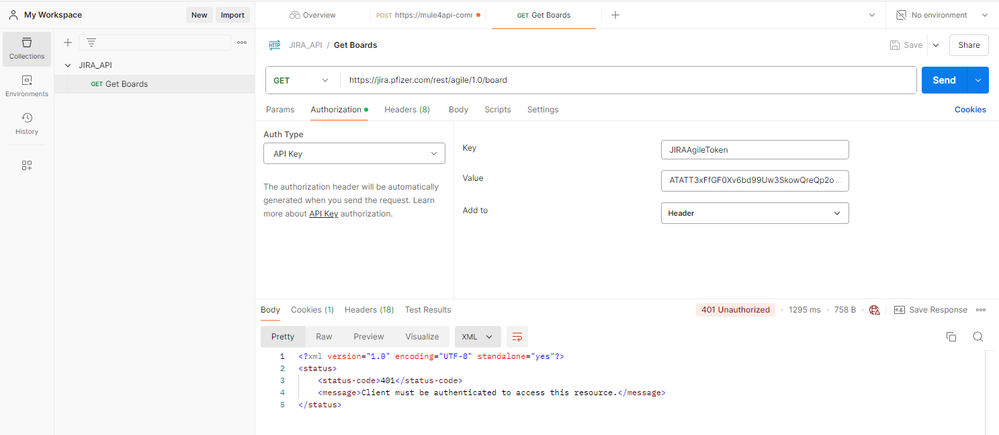Click the 1295 ms response time

(805, 310)
